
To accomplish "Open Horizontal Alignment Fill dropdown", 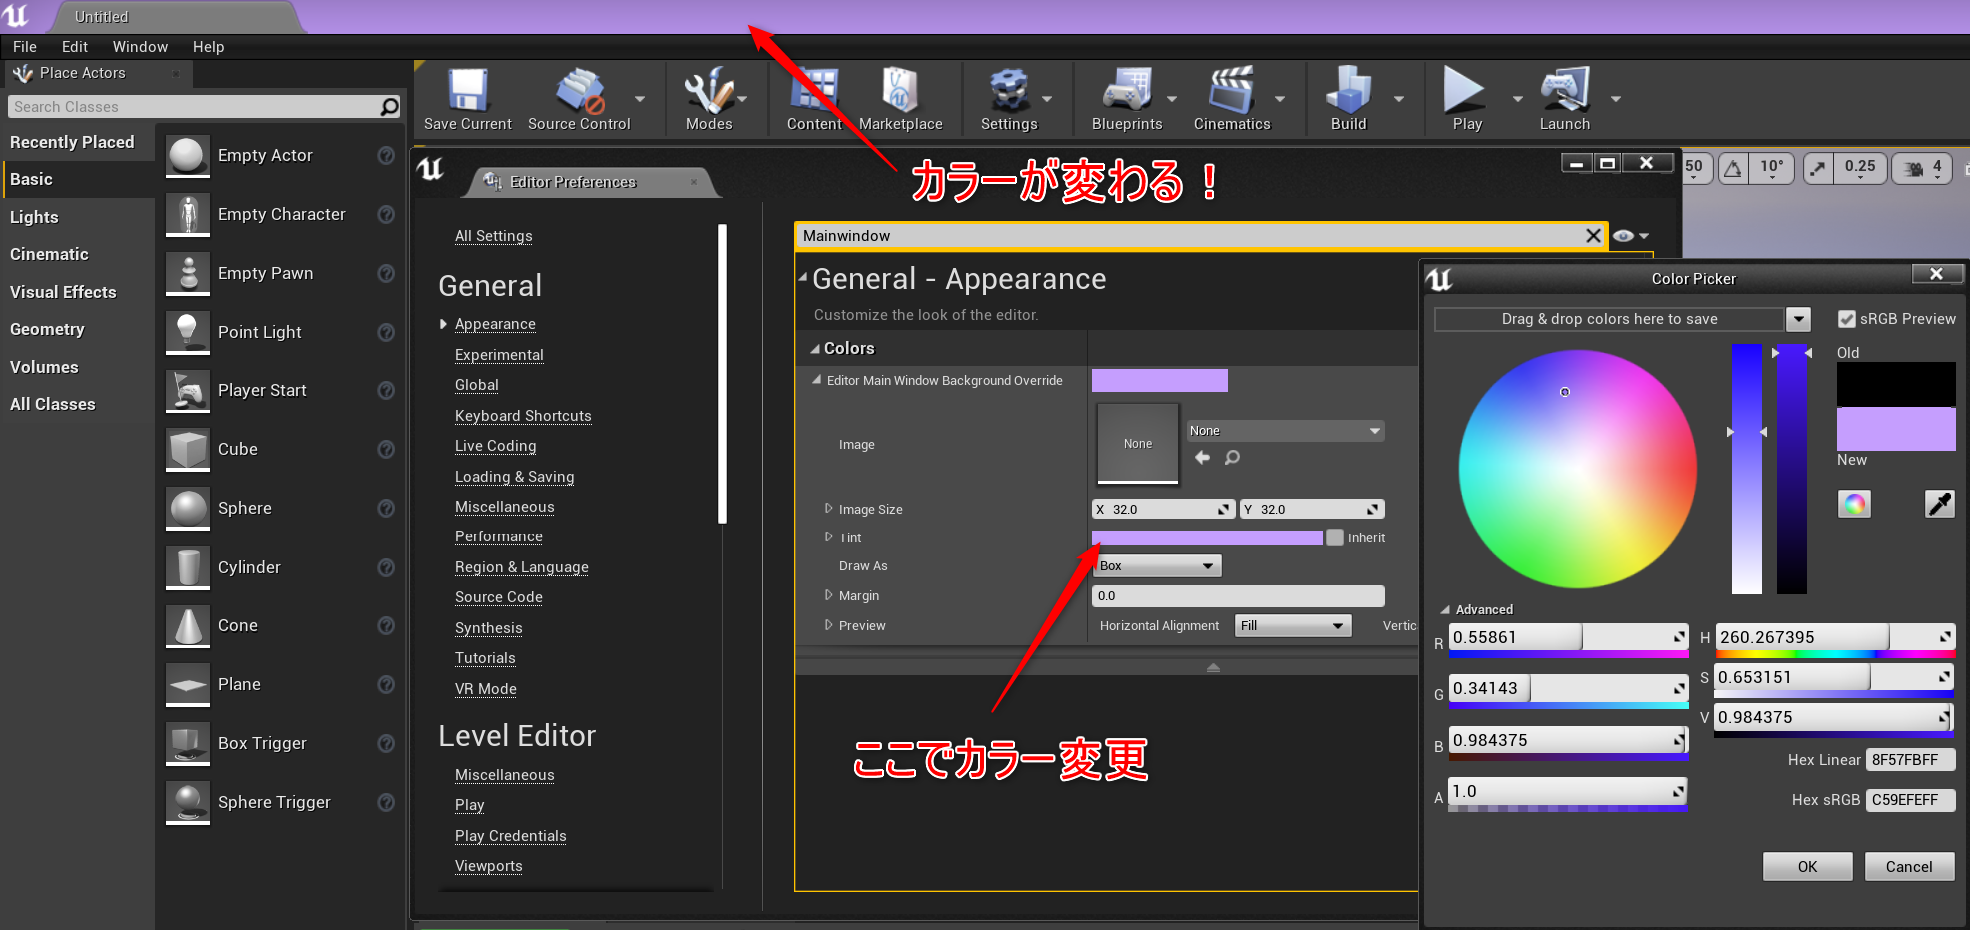I will (x=1293, y=626).
